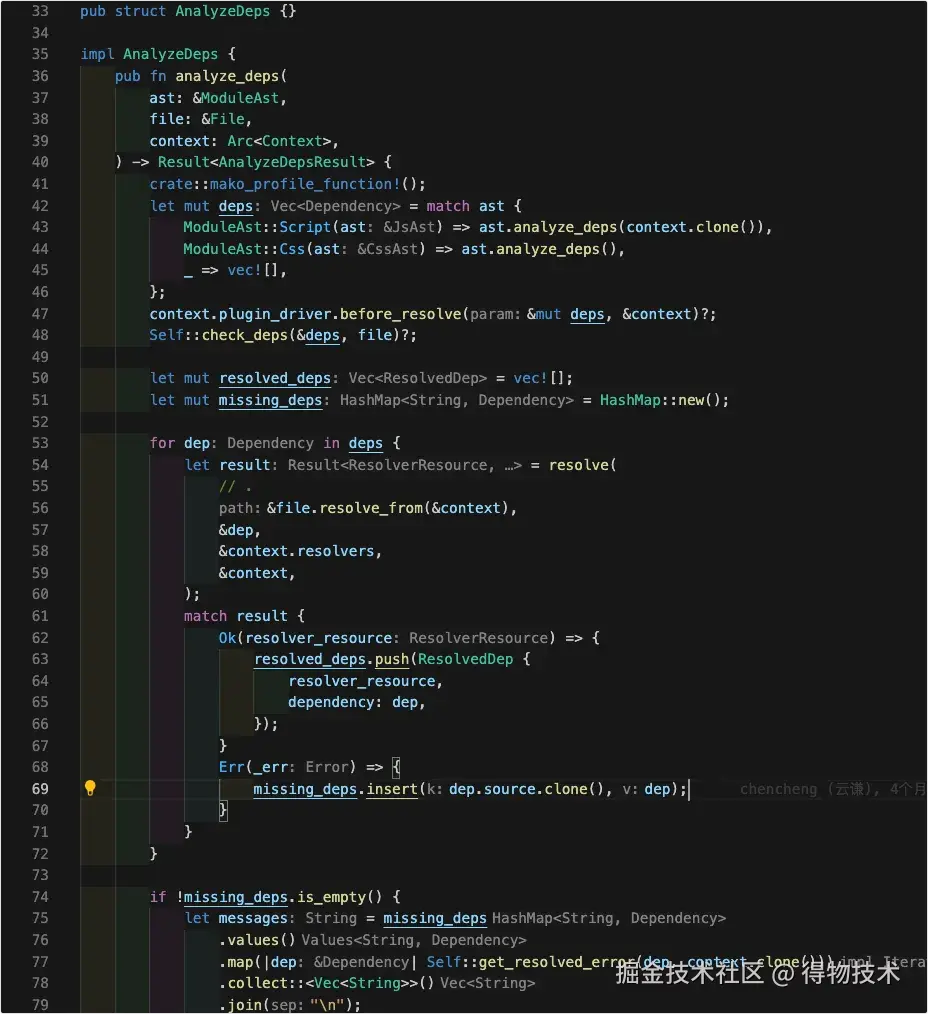Image resolution: width=928 pixels, height=1014 pixels.
Task: Click 'ResolvedDep' struct literal on line 63
Action: pyautogui.click(x=465, y=659)
